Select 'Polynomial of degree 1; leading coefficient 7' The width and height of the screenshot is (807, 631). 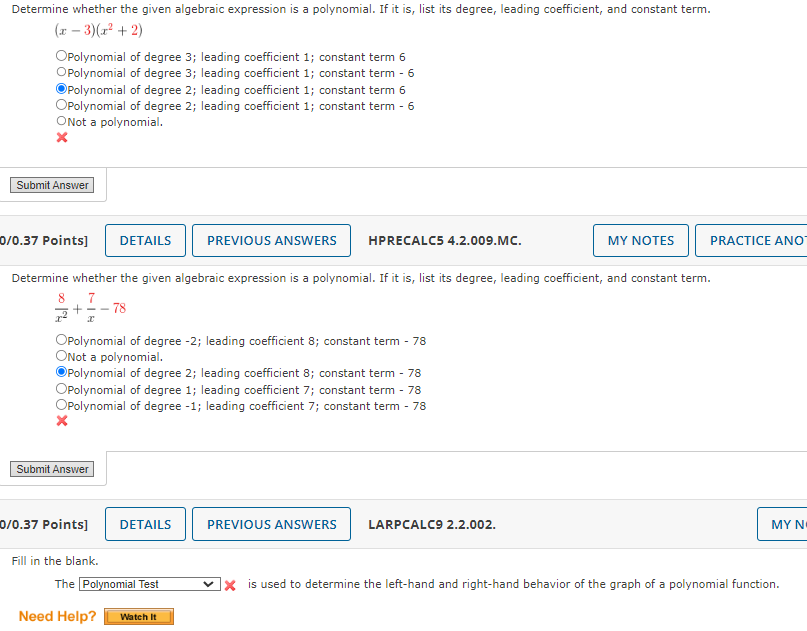tap(59, 389)
